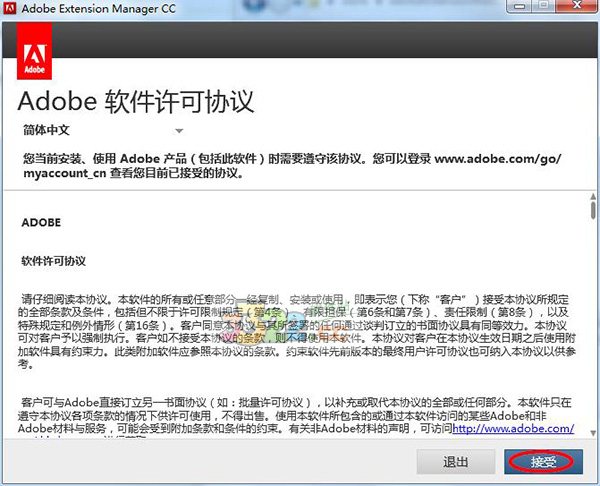The height and width of the screenshot is (486, 600).
Task: Maximize the Adobe Extension Manager CC window
Action: pos(541,10)
